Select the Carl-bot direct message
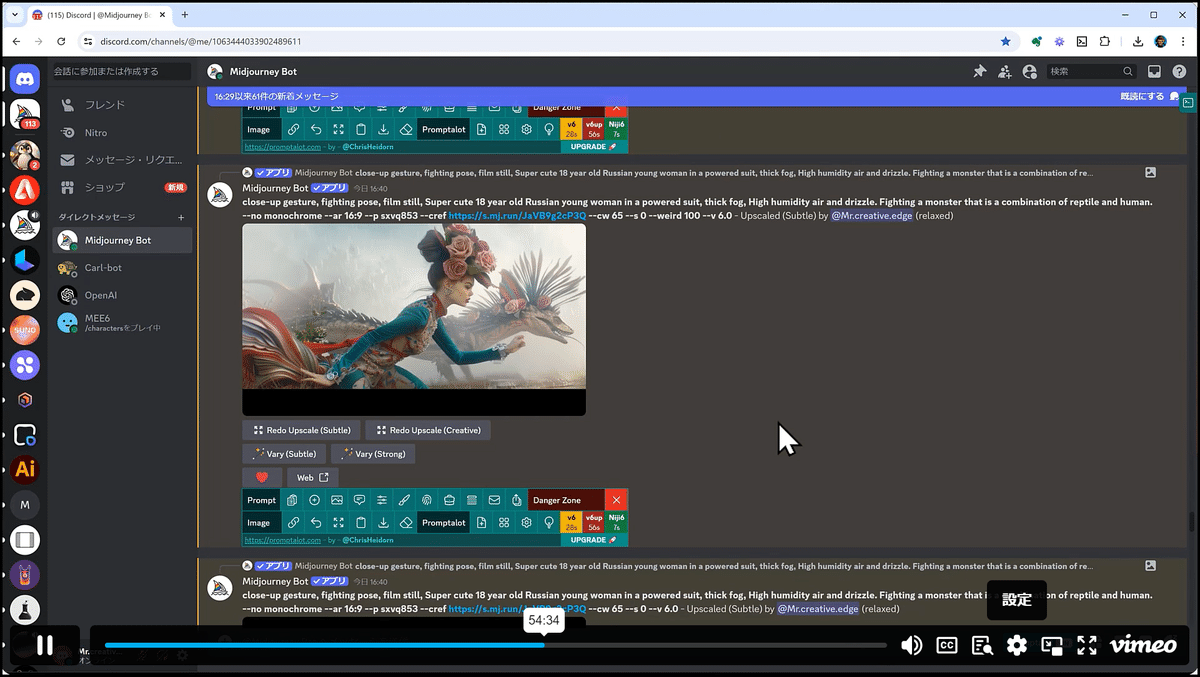 point(122,268)
